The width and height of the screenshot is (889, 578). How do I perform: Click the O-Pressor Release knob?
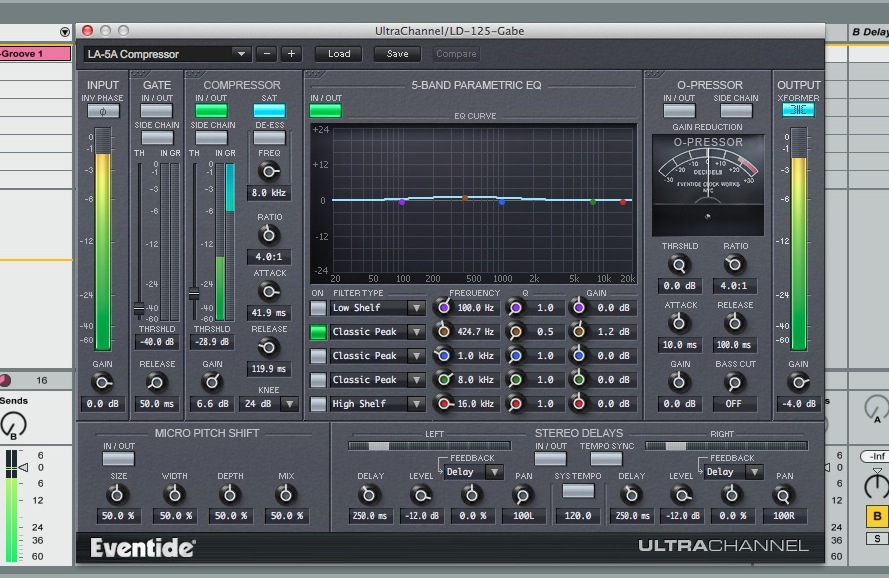click(x=734, y=323)
